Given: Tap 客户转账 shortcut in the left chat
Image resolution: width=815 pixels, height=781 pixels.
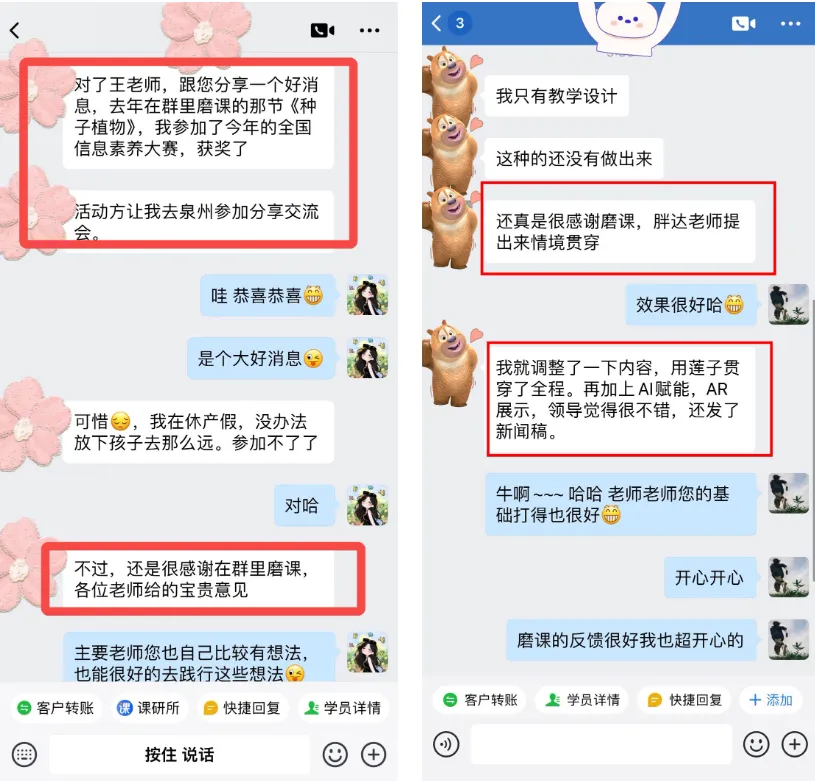Looking at the screenshot, I should (56, 708).
